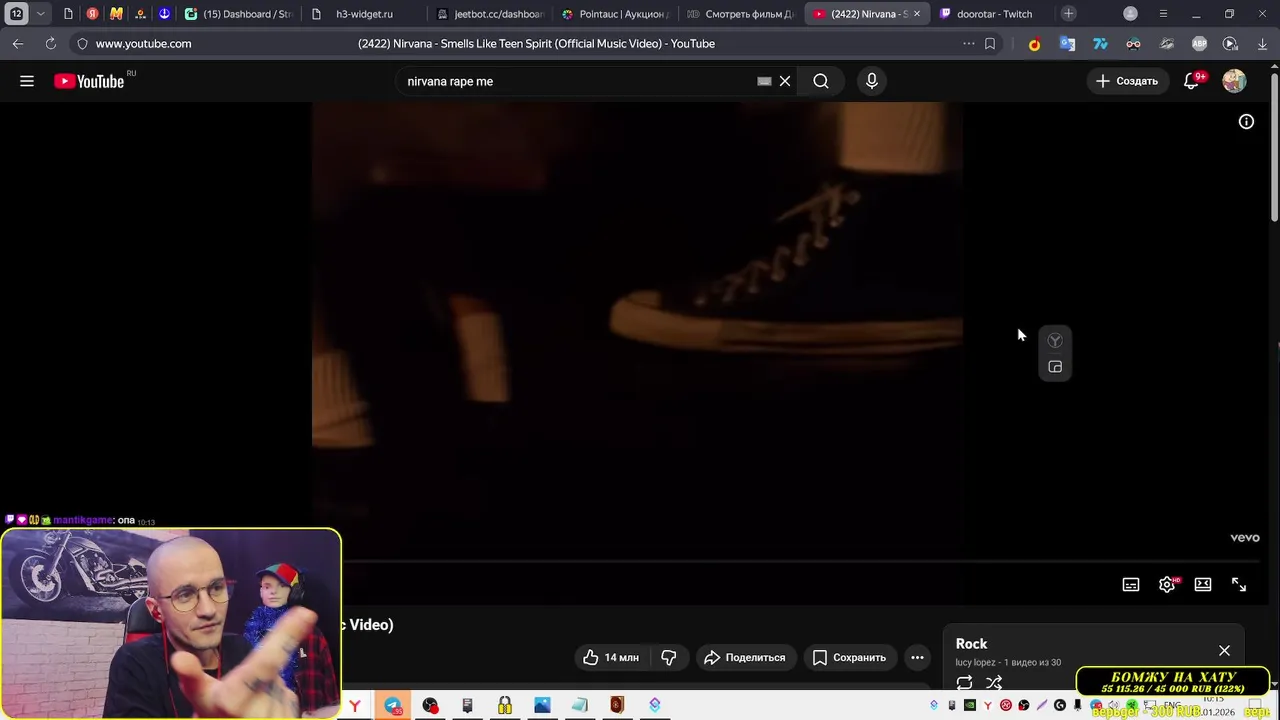Go back in the browser
The width and height of the screenshot is (1280, 720).
[18, 44]
